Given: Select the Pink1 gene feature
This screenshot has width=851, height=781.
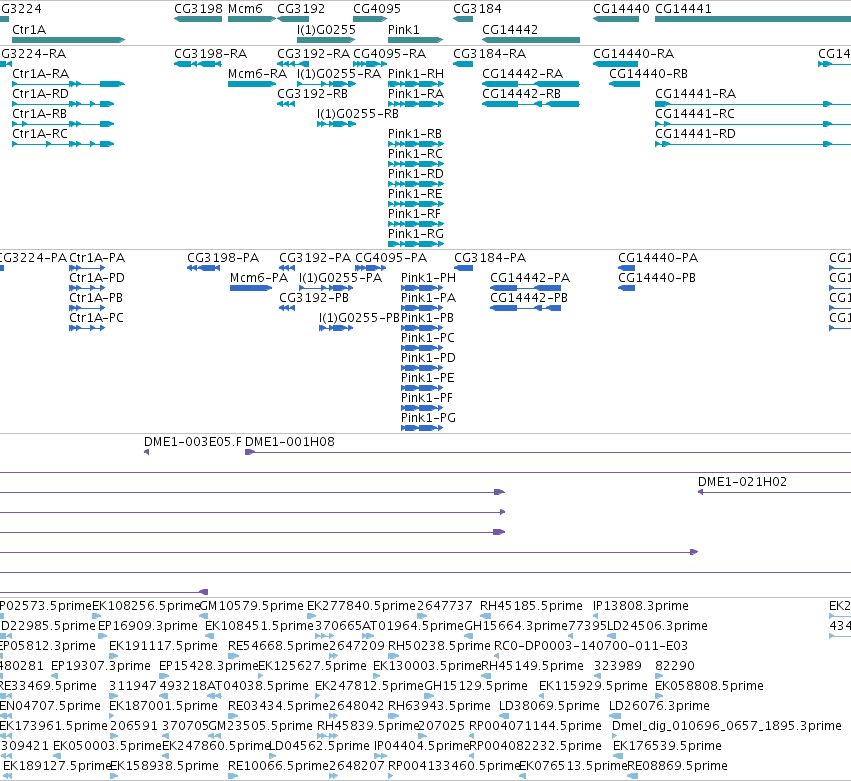Looking at the screenshot, I should 416,40.
